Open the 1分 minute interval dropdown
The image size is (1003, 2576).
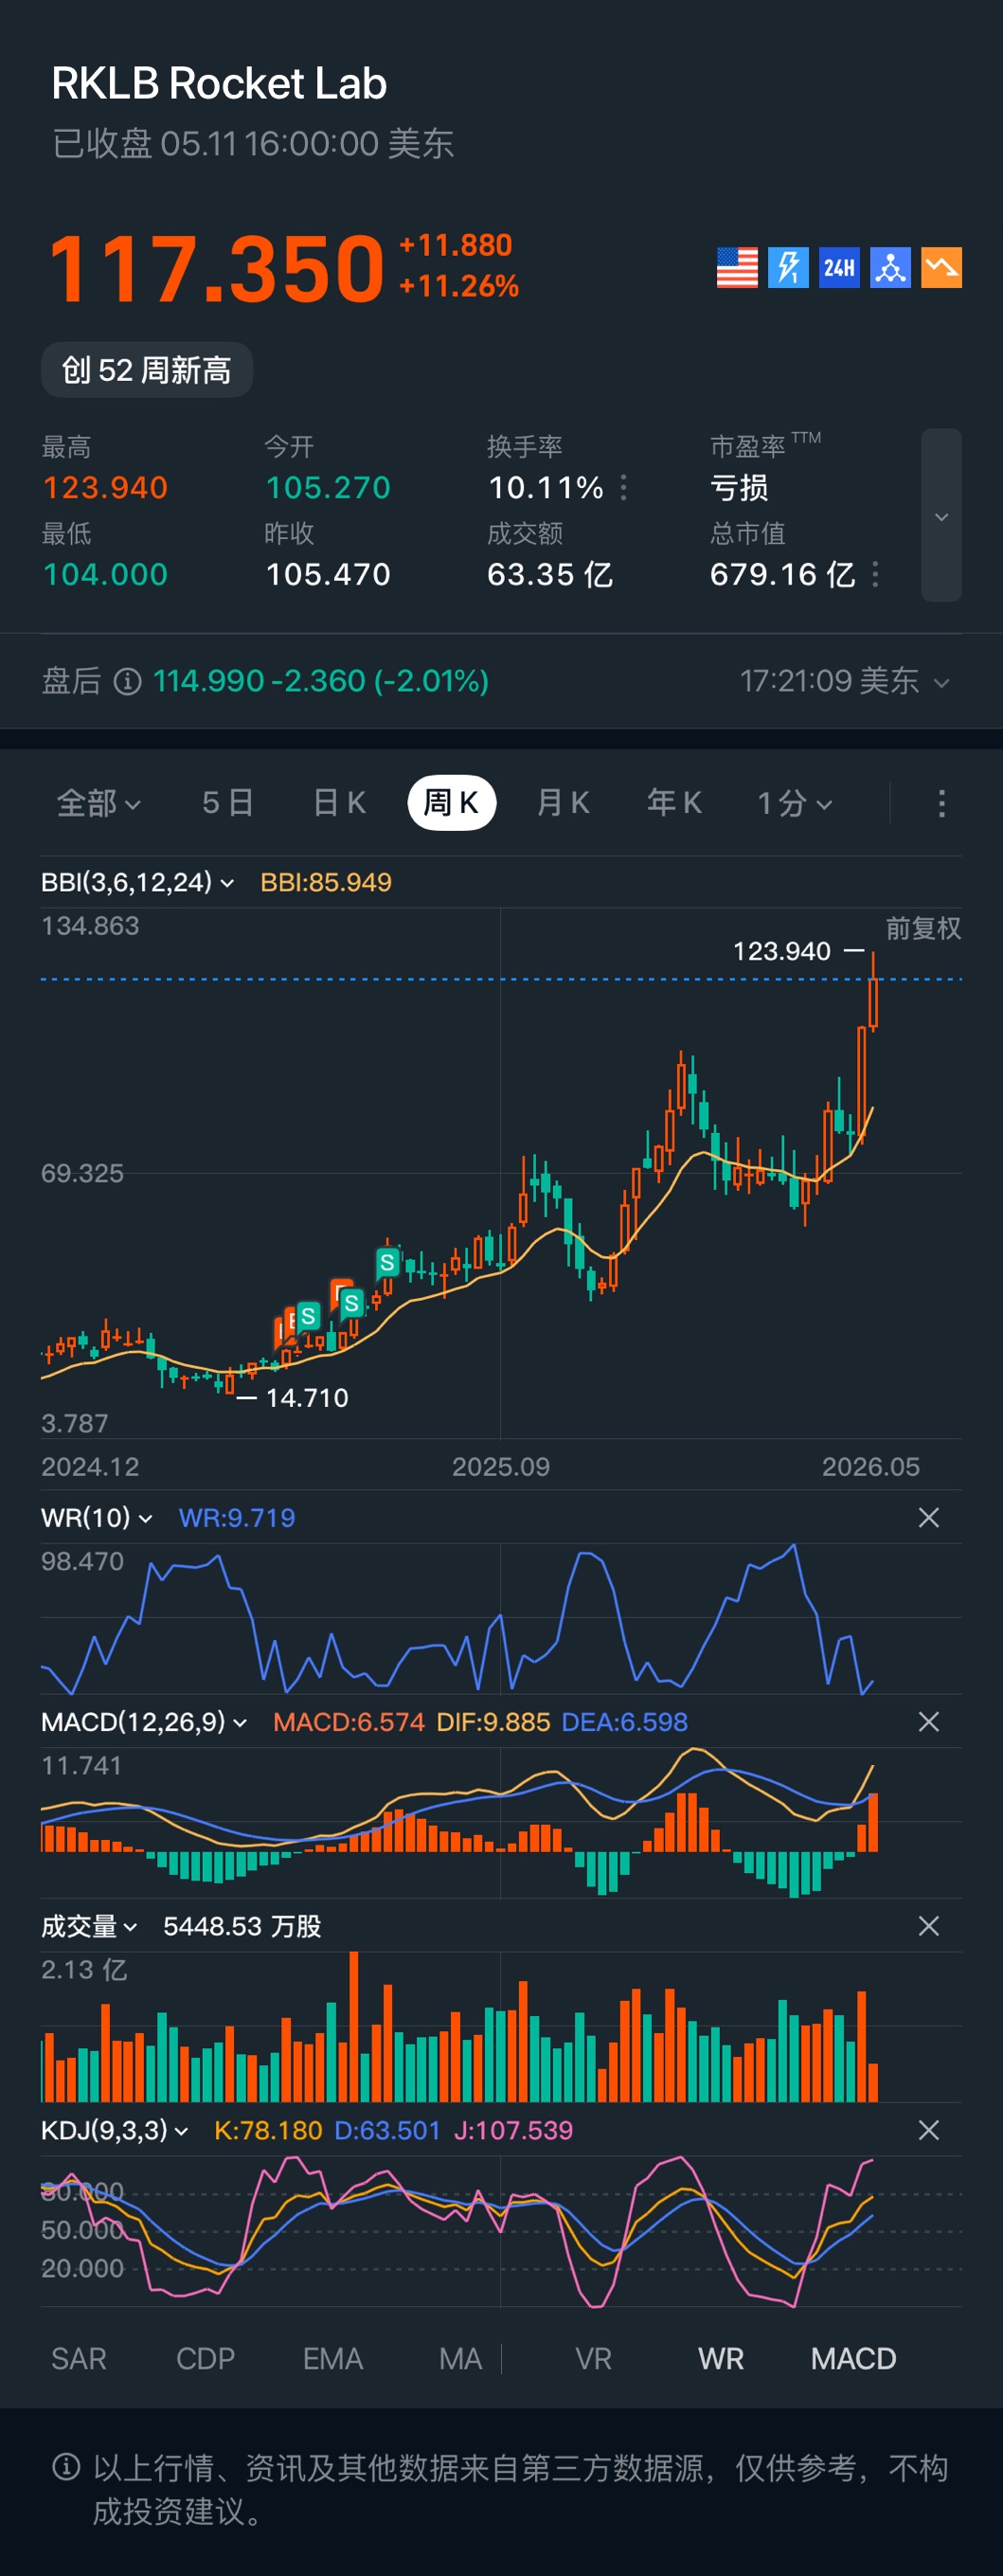click(x=794, y=803)
